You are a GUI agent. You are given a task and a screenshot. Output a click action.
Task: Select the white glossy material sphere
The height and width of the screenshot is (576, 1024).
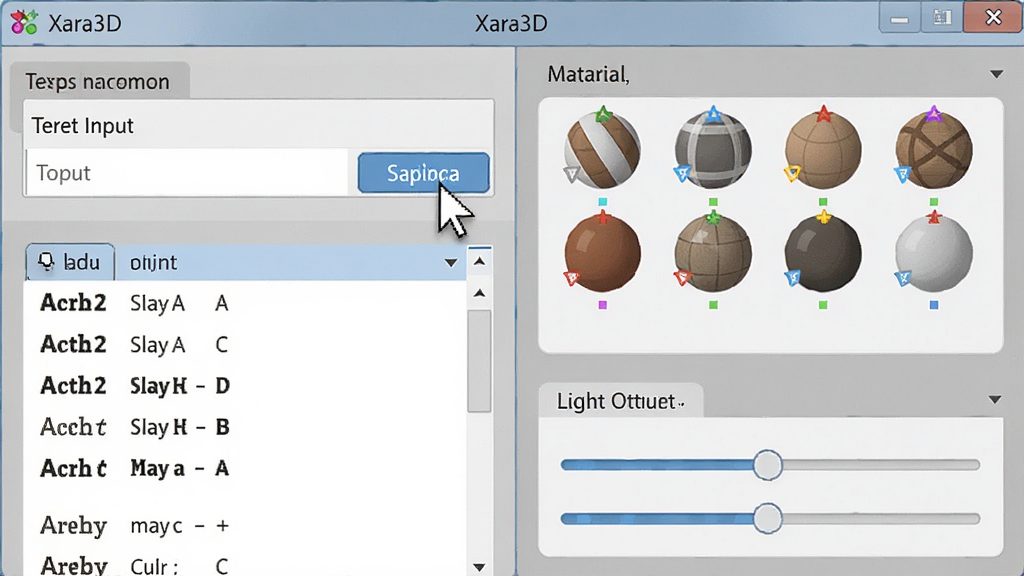click(x=934, y=253)
